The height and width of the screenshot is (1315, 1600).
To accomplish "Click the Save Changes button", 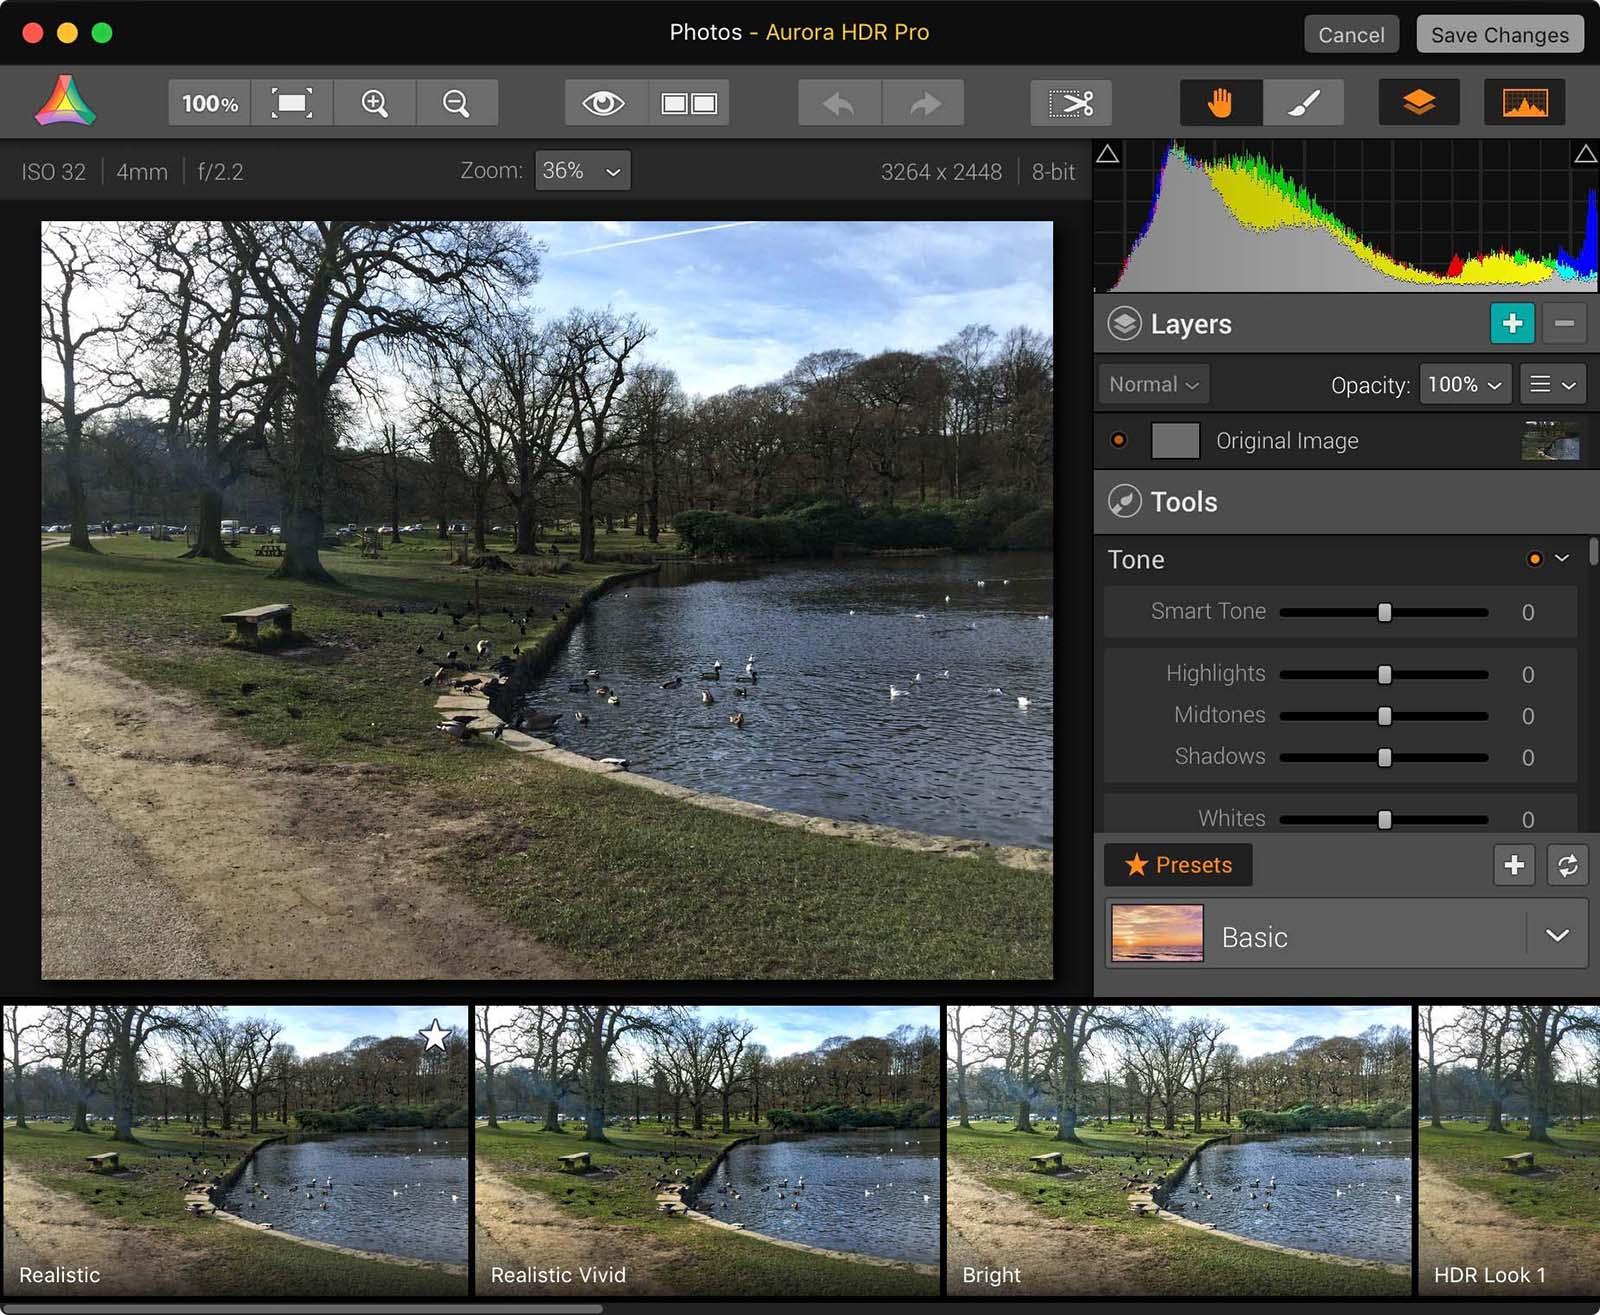I will [x=1499, y=35].
